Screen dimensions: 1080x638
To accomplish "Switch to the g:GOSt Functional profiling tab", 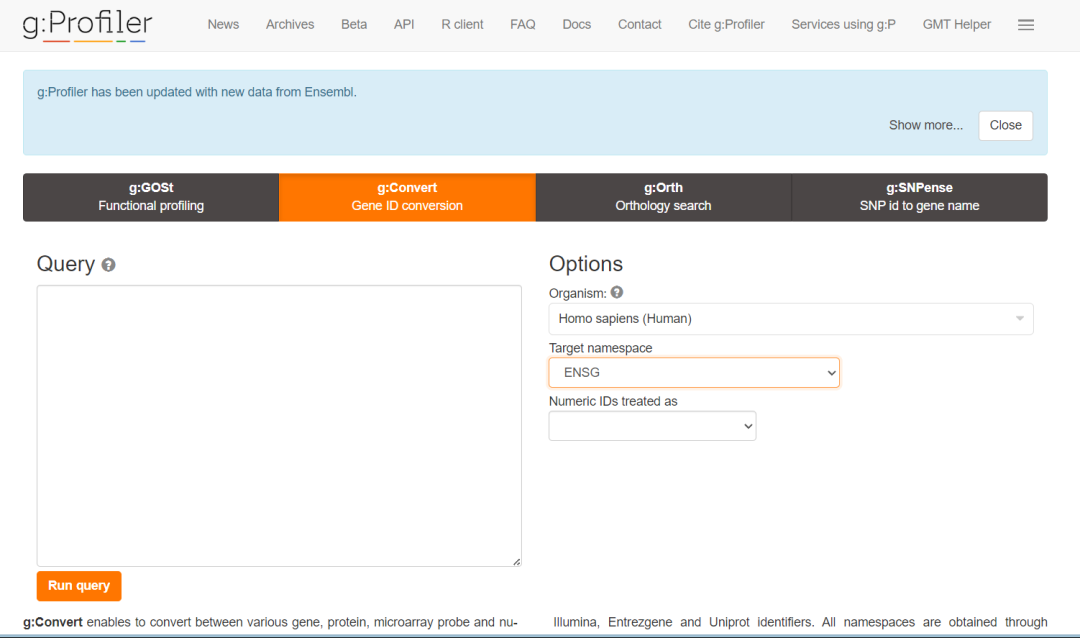I will coord(151,197).
